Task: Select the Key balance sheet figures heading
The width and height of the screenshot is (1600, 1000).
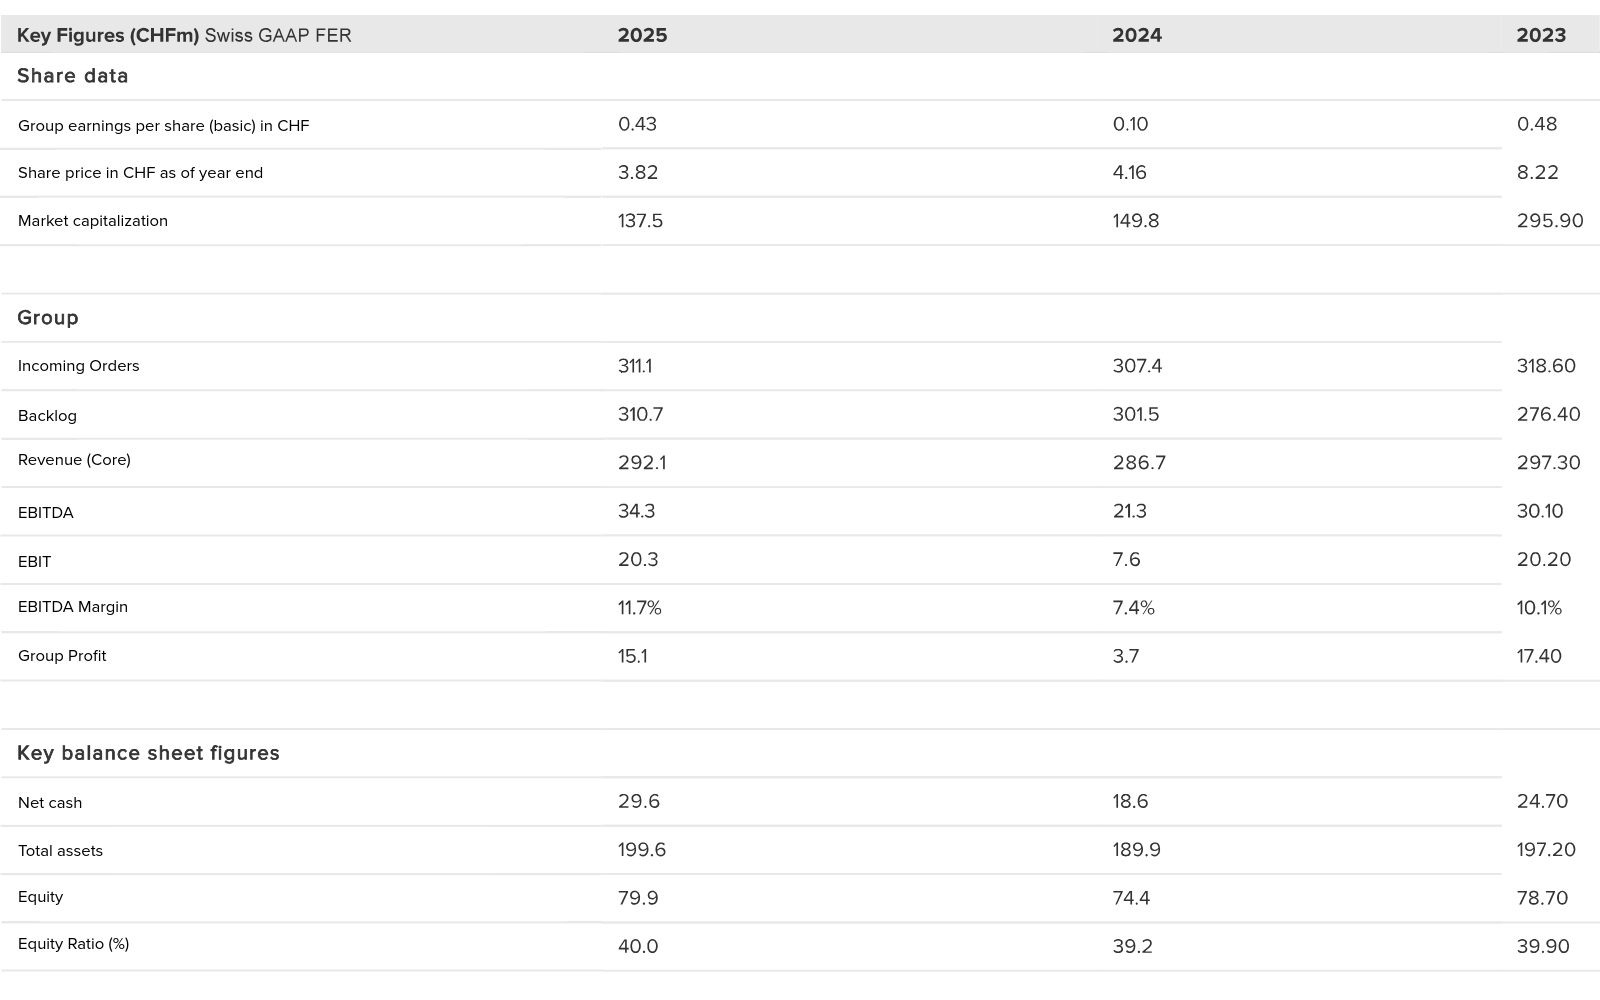Action: [x=148, y=753]
